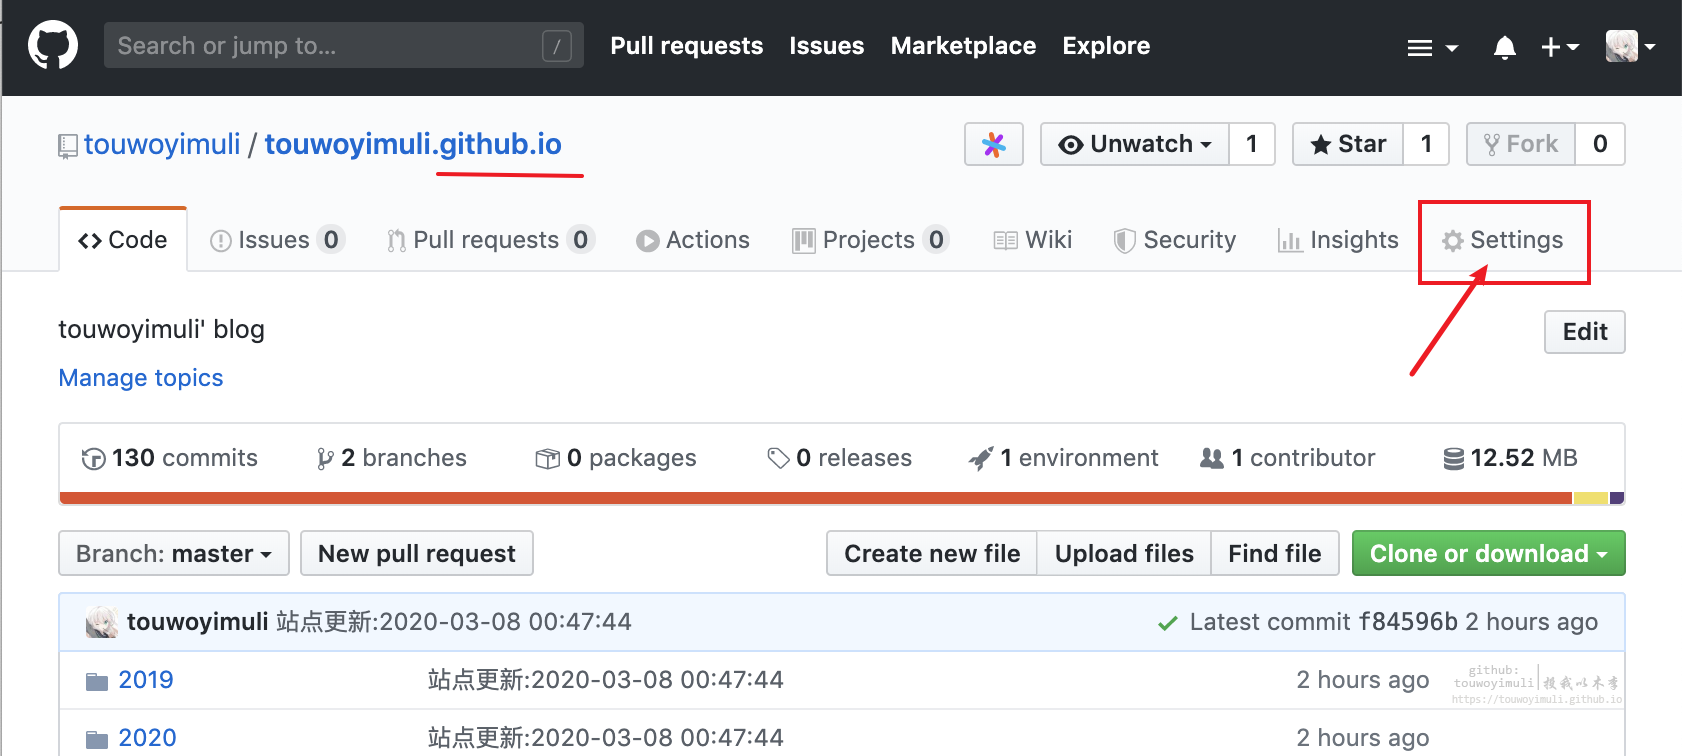The image size is (1682, 756).
Task: Open Marketplace in top navigation
Action: [963, 46]
